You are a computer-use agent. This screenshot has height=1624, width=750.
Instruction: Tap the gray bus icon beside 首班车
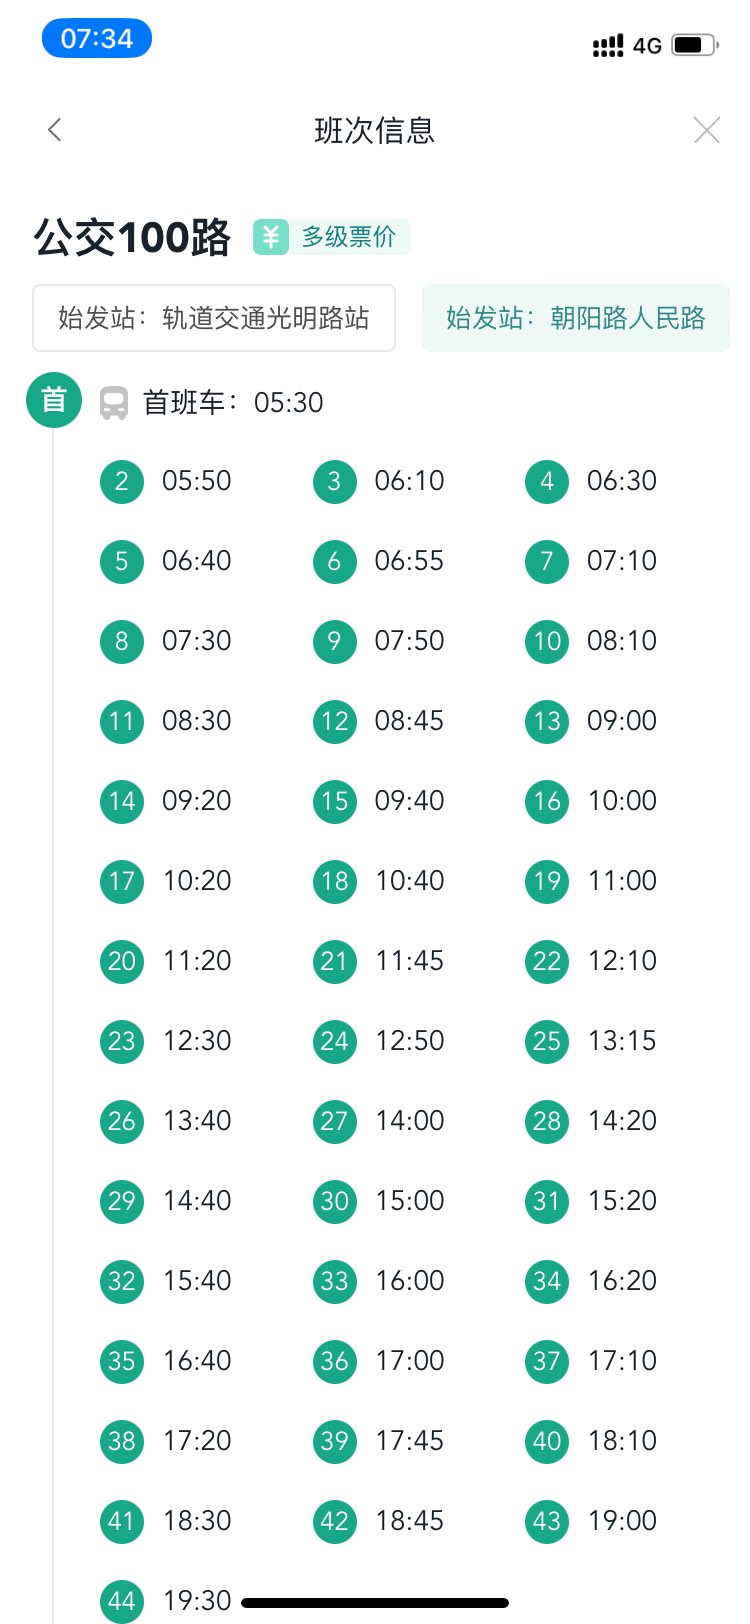click(114, 403)
